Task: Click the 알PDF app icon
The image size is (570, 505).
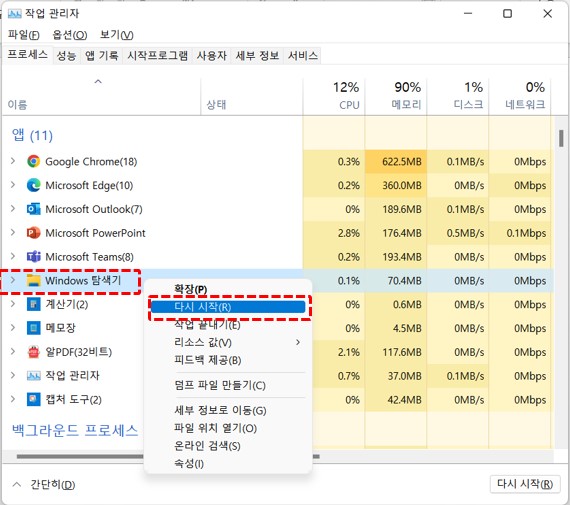Action: (x=33, y=352)
